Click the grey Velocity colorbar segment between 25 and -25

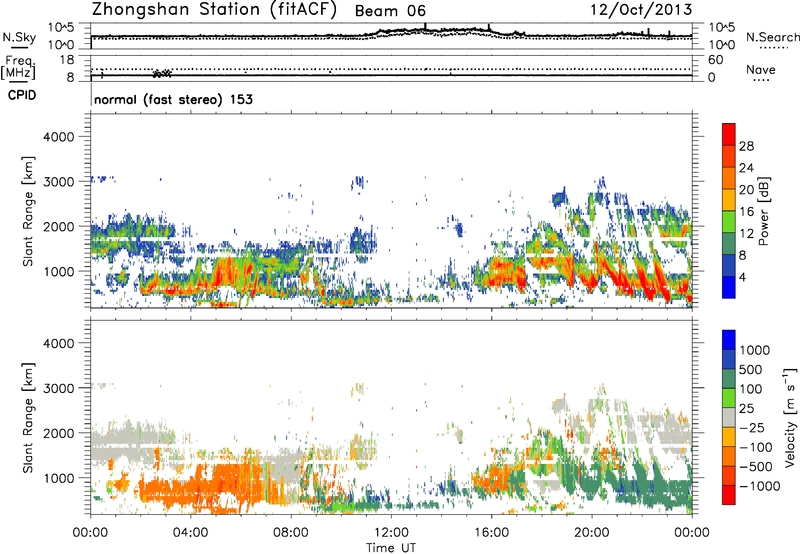729,417
